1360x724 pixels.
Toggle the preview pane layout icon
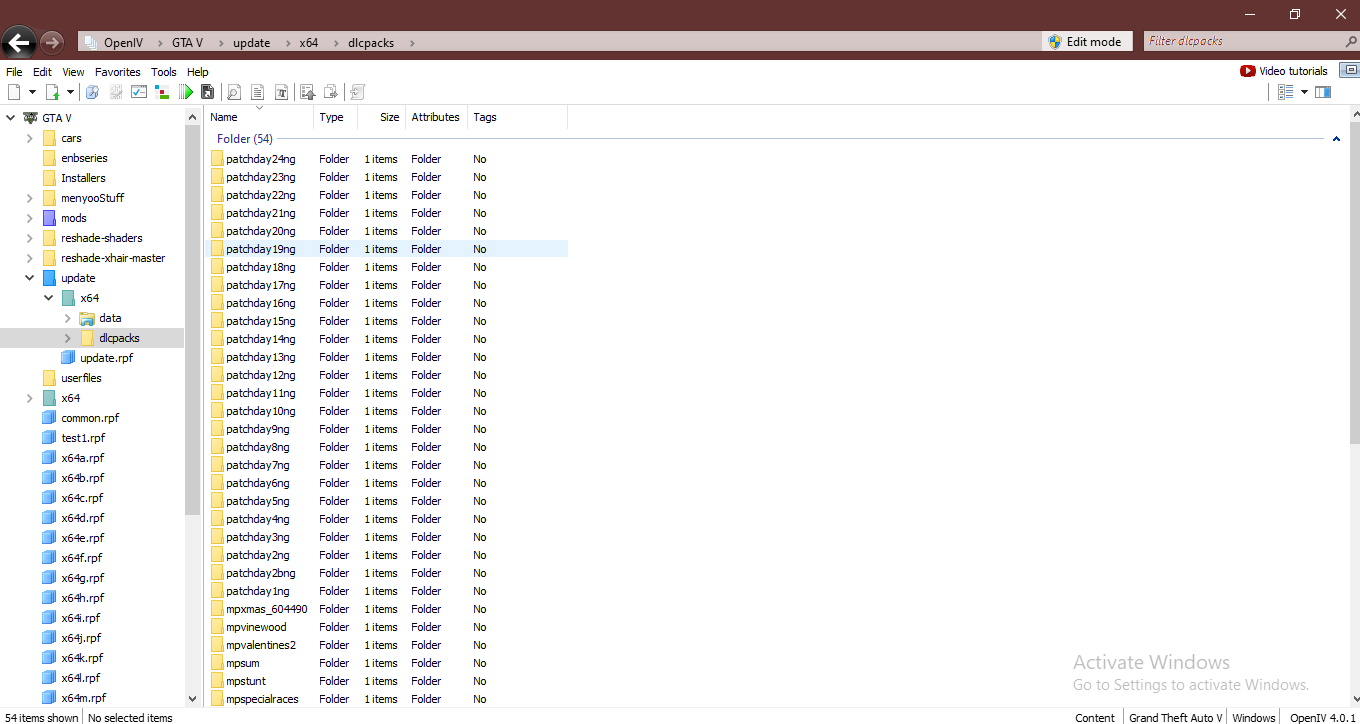(x=1323, y=92)
